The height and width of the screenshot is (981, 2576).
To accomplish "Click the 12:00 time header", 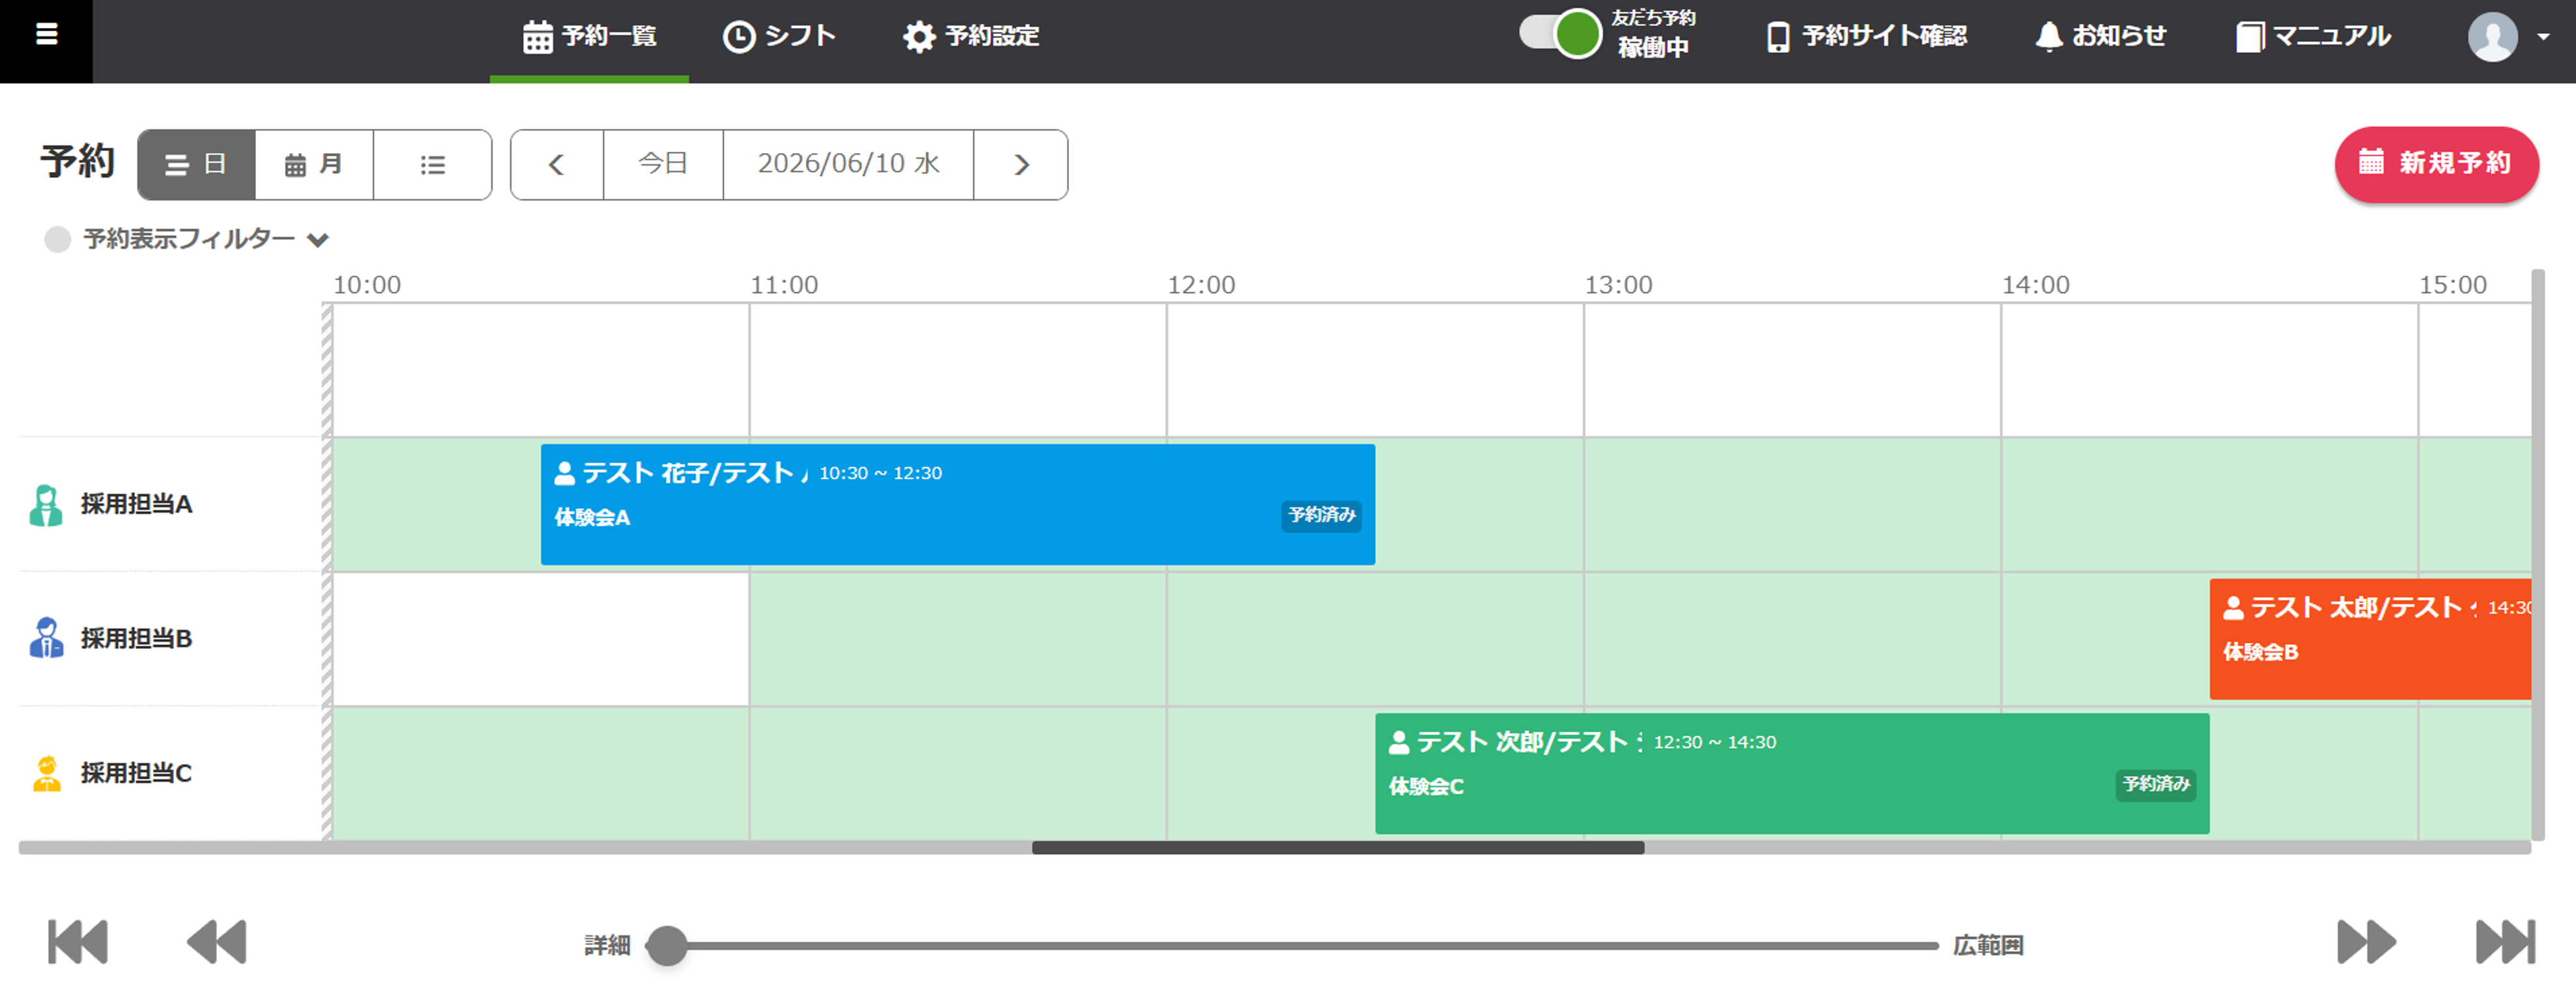I will coord(1201,285).
